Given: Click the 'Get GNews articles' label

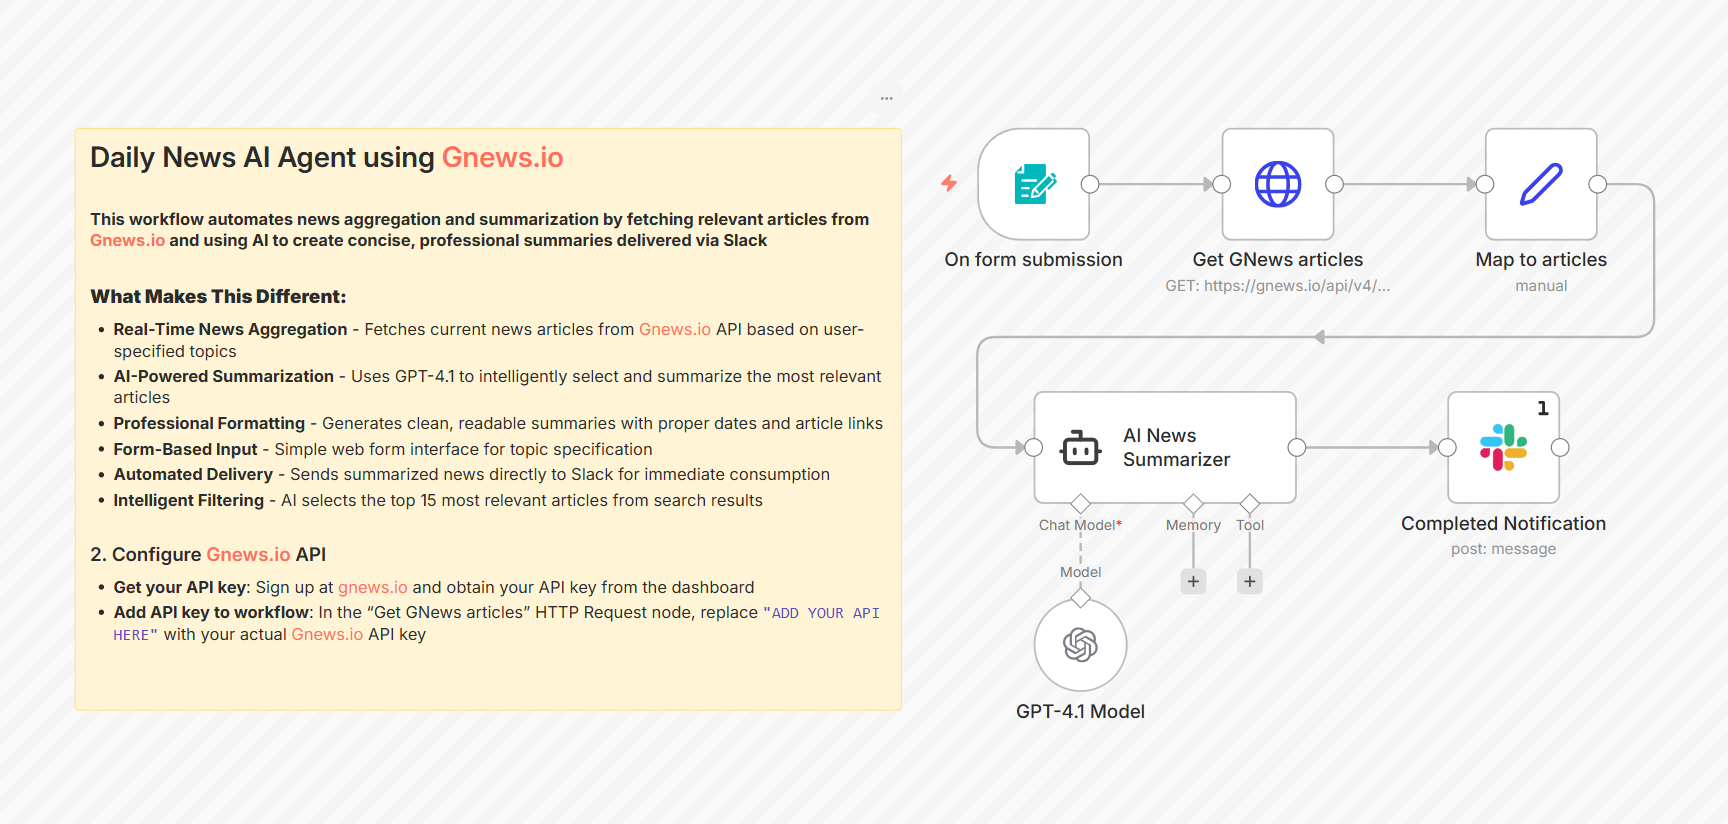Looking at the screenshot, I should click(x=1278, y=259).
